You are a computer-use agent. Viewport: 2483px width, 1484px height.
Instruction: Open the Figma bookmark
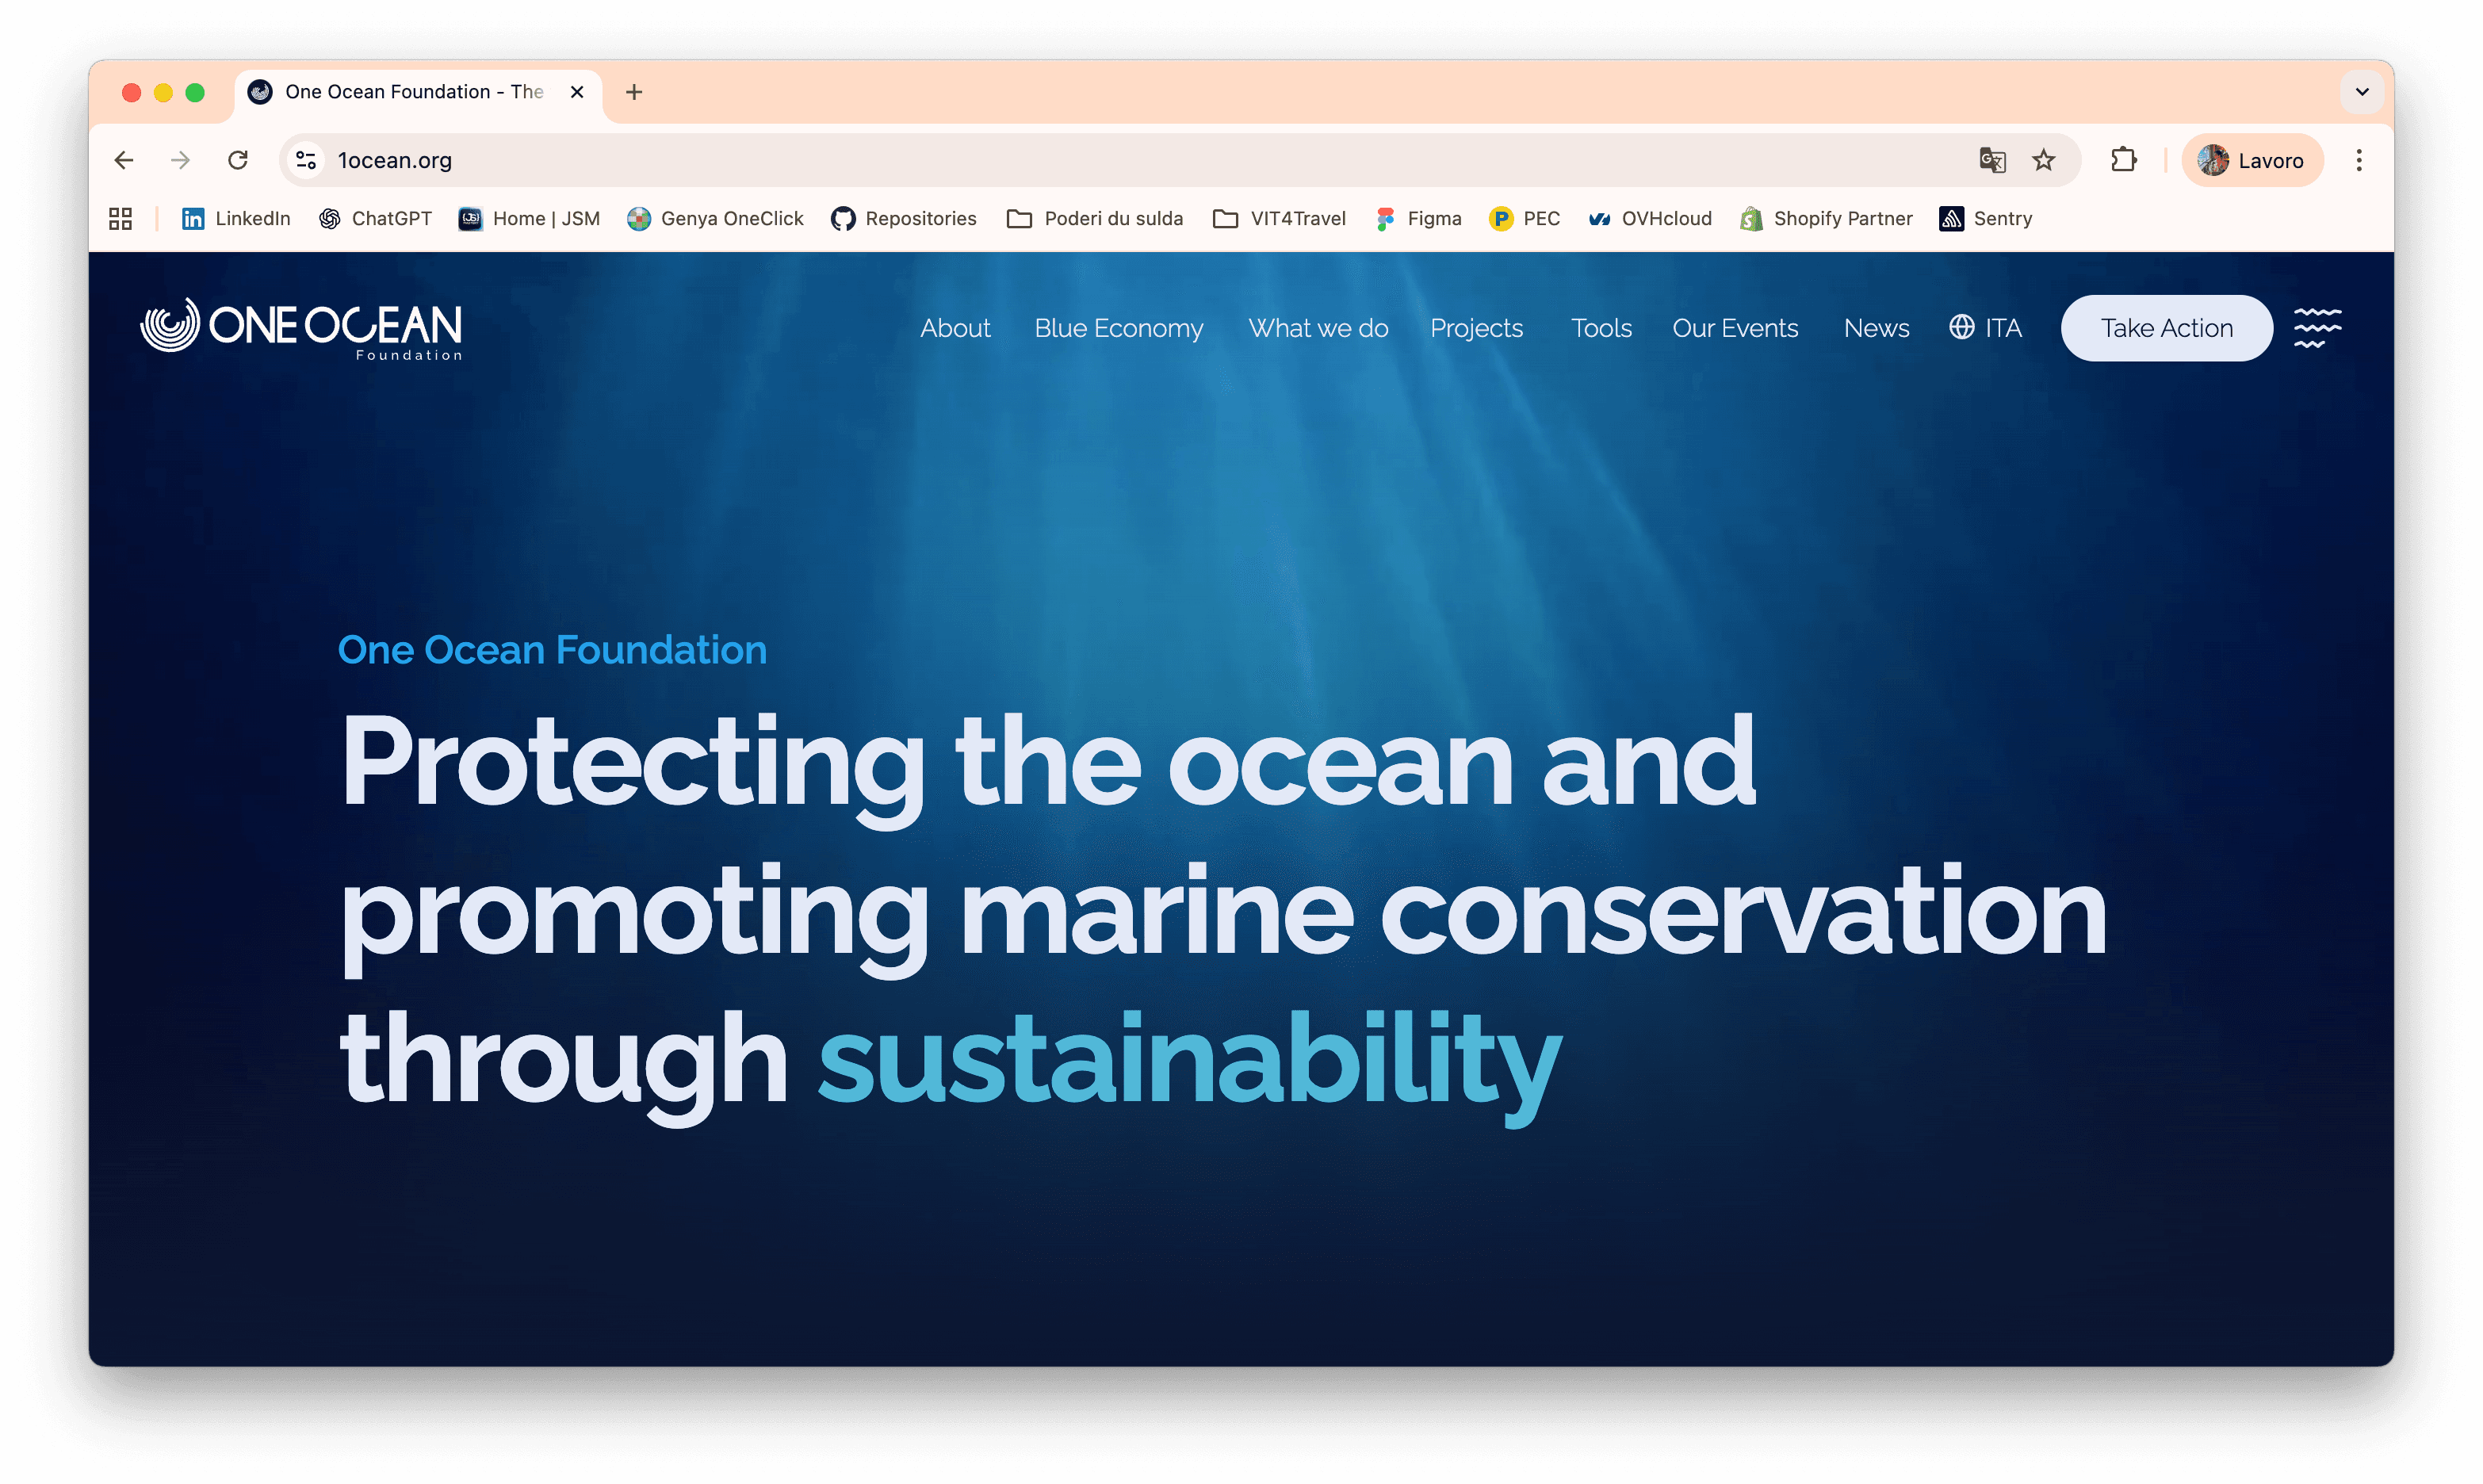(x=1418, y=218)
